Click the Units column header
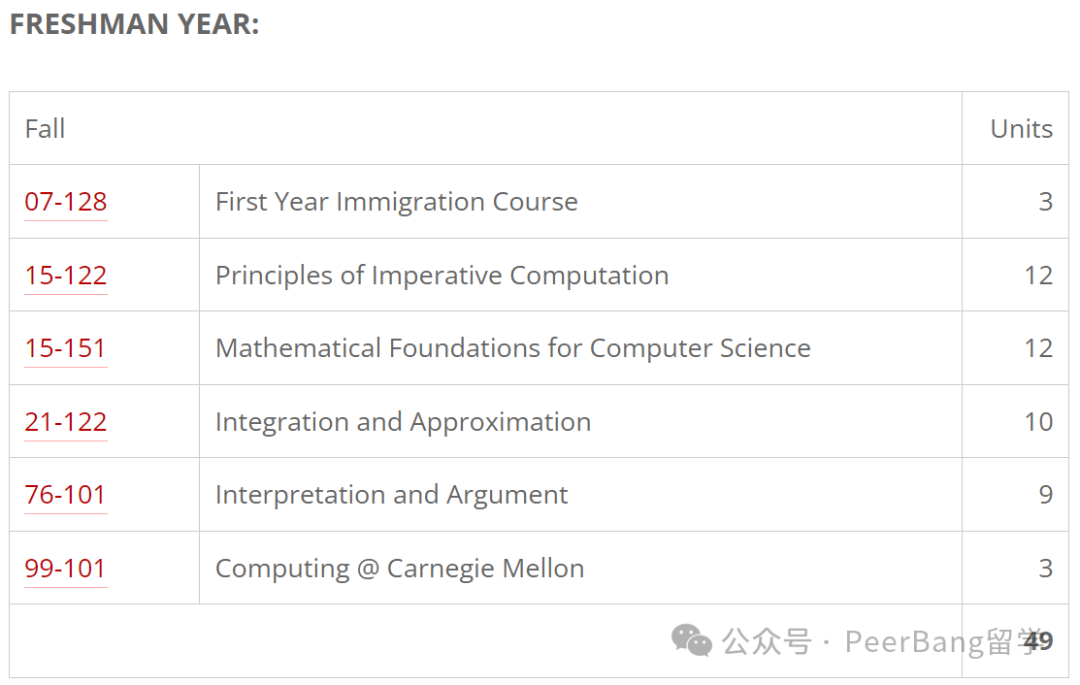 [1021, 129]
